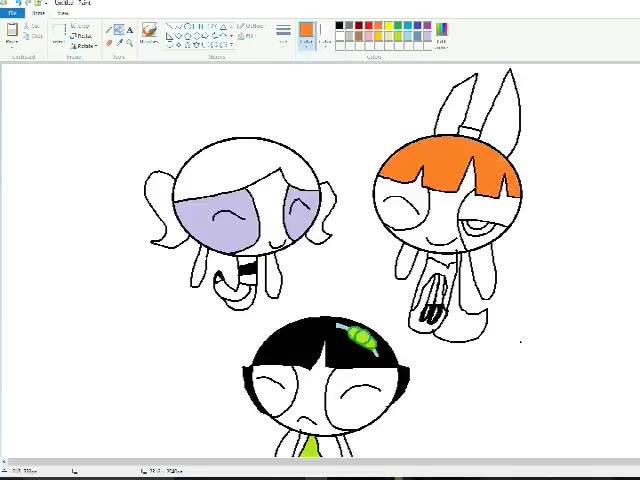Pick the Right triangle shape
The height and width of the screenshot is (480, 640).
[169, 36]
